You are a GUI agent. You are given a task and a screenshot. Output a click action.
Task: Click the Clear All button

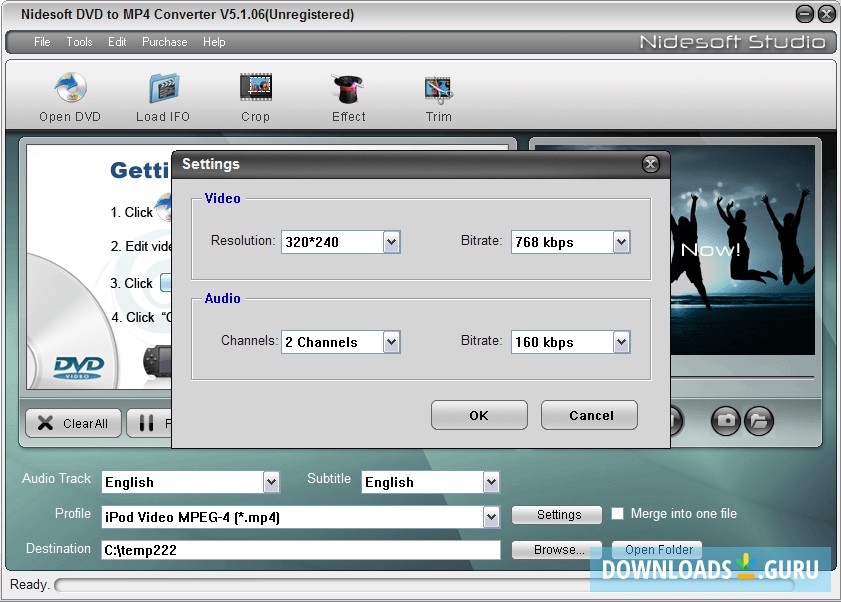73,423
